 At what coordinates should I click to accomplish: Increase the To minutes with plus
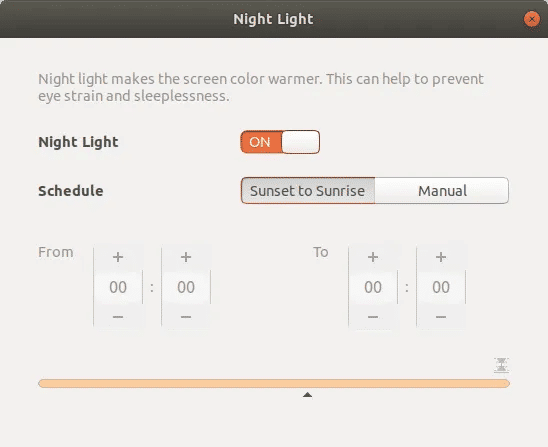coord(441,257)
